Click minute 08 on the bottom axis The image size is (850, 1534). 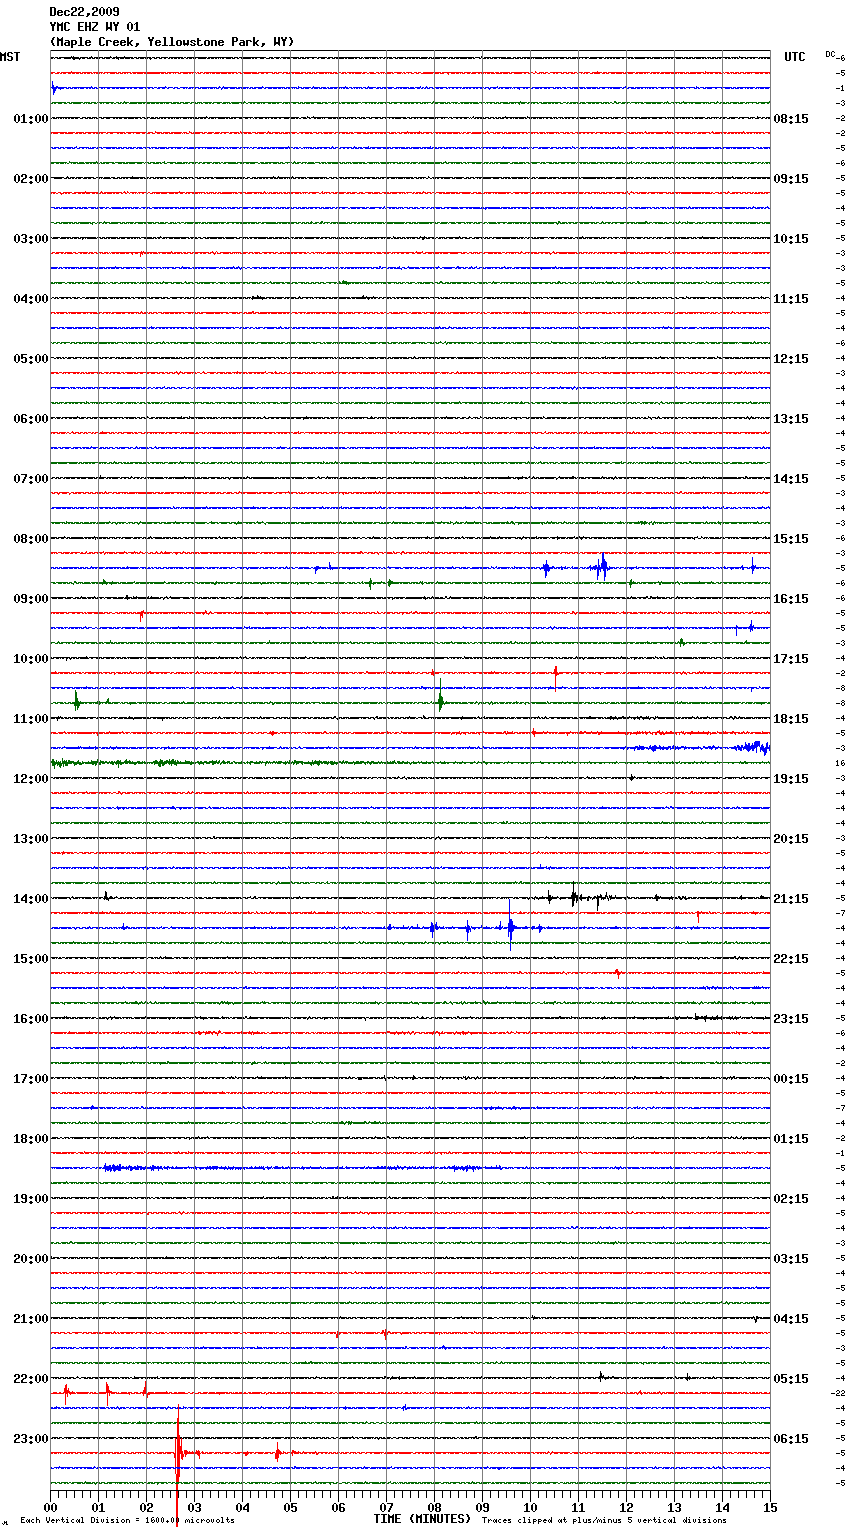434,1507
